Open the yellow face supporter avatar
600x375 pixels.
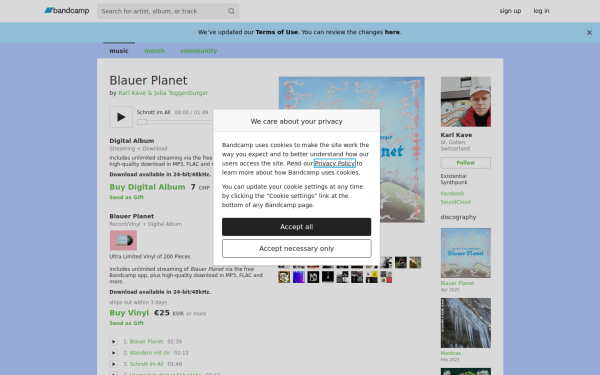click(x=284, y=277)
